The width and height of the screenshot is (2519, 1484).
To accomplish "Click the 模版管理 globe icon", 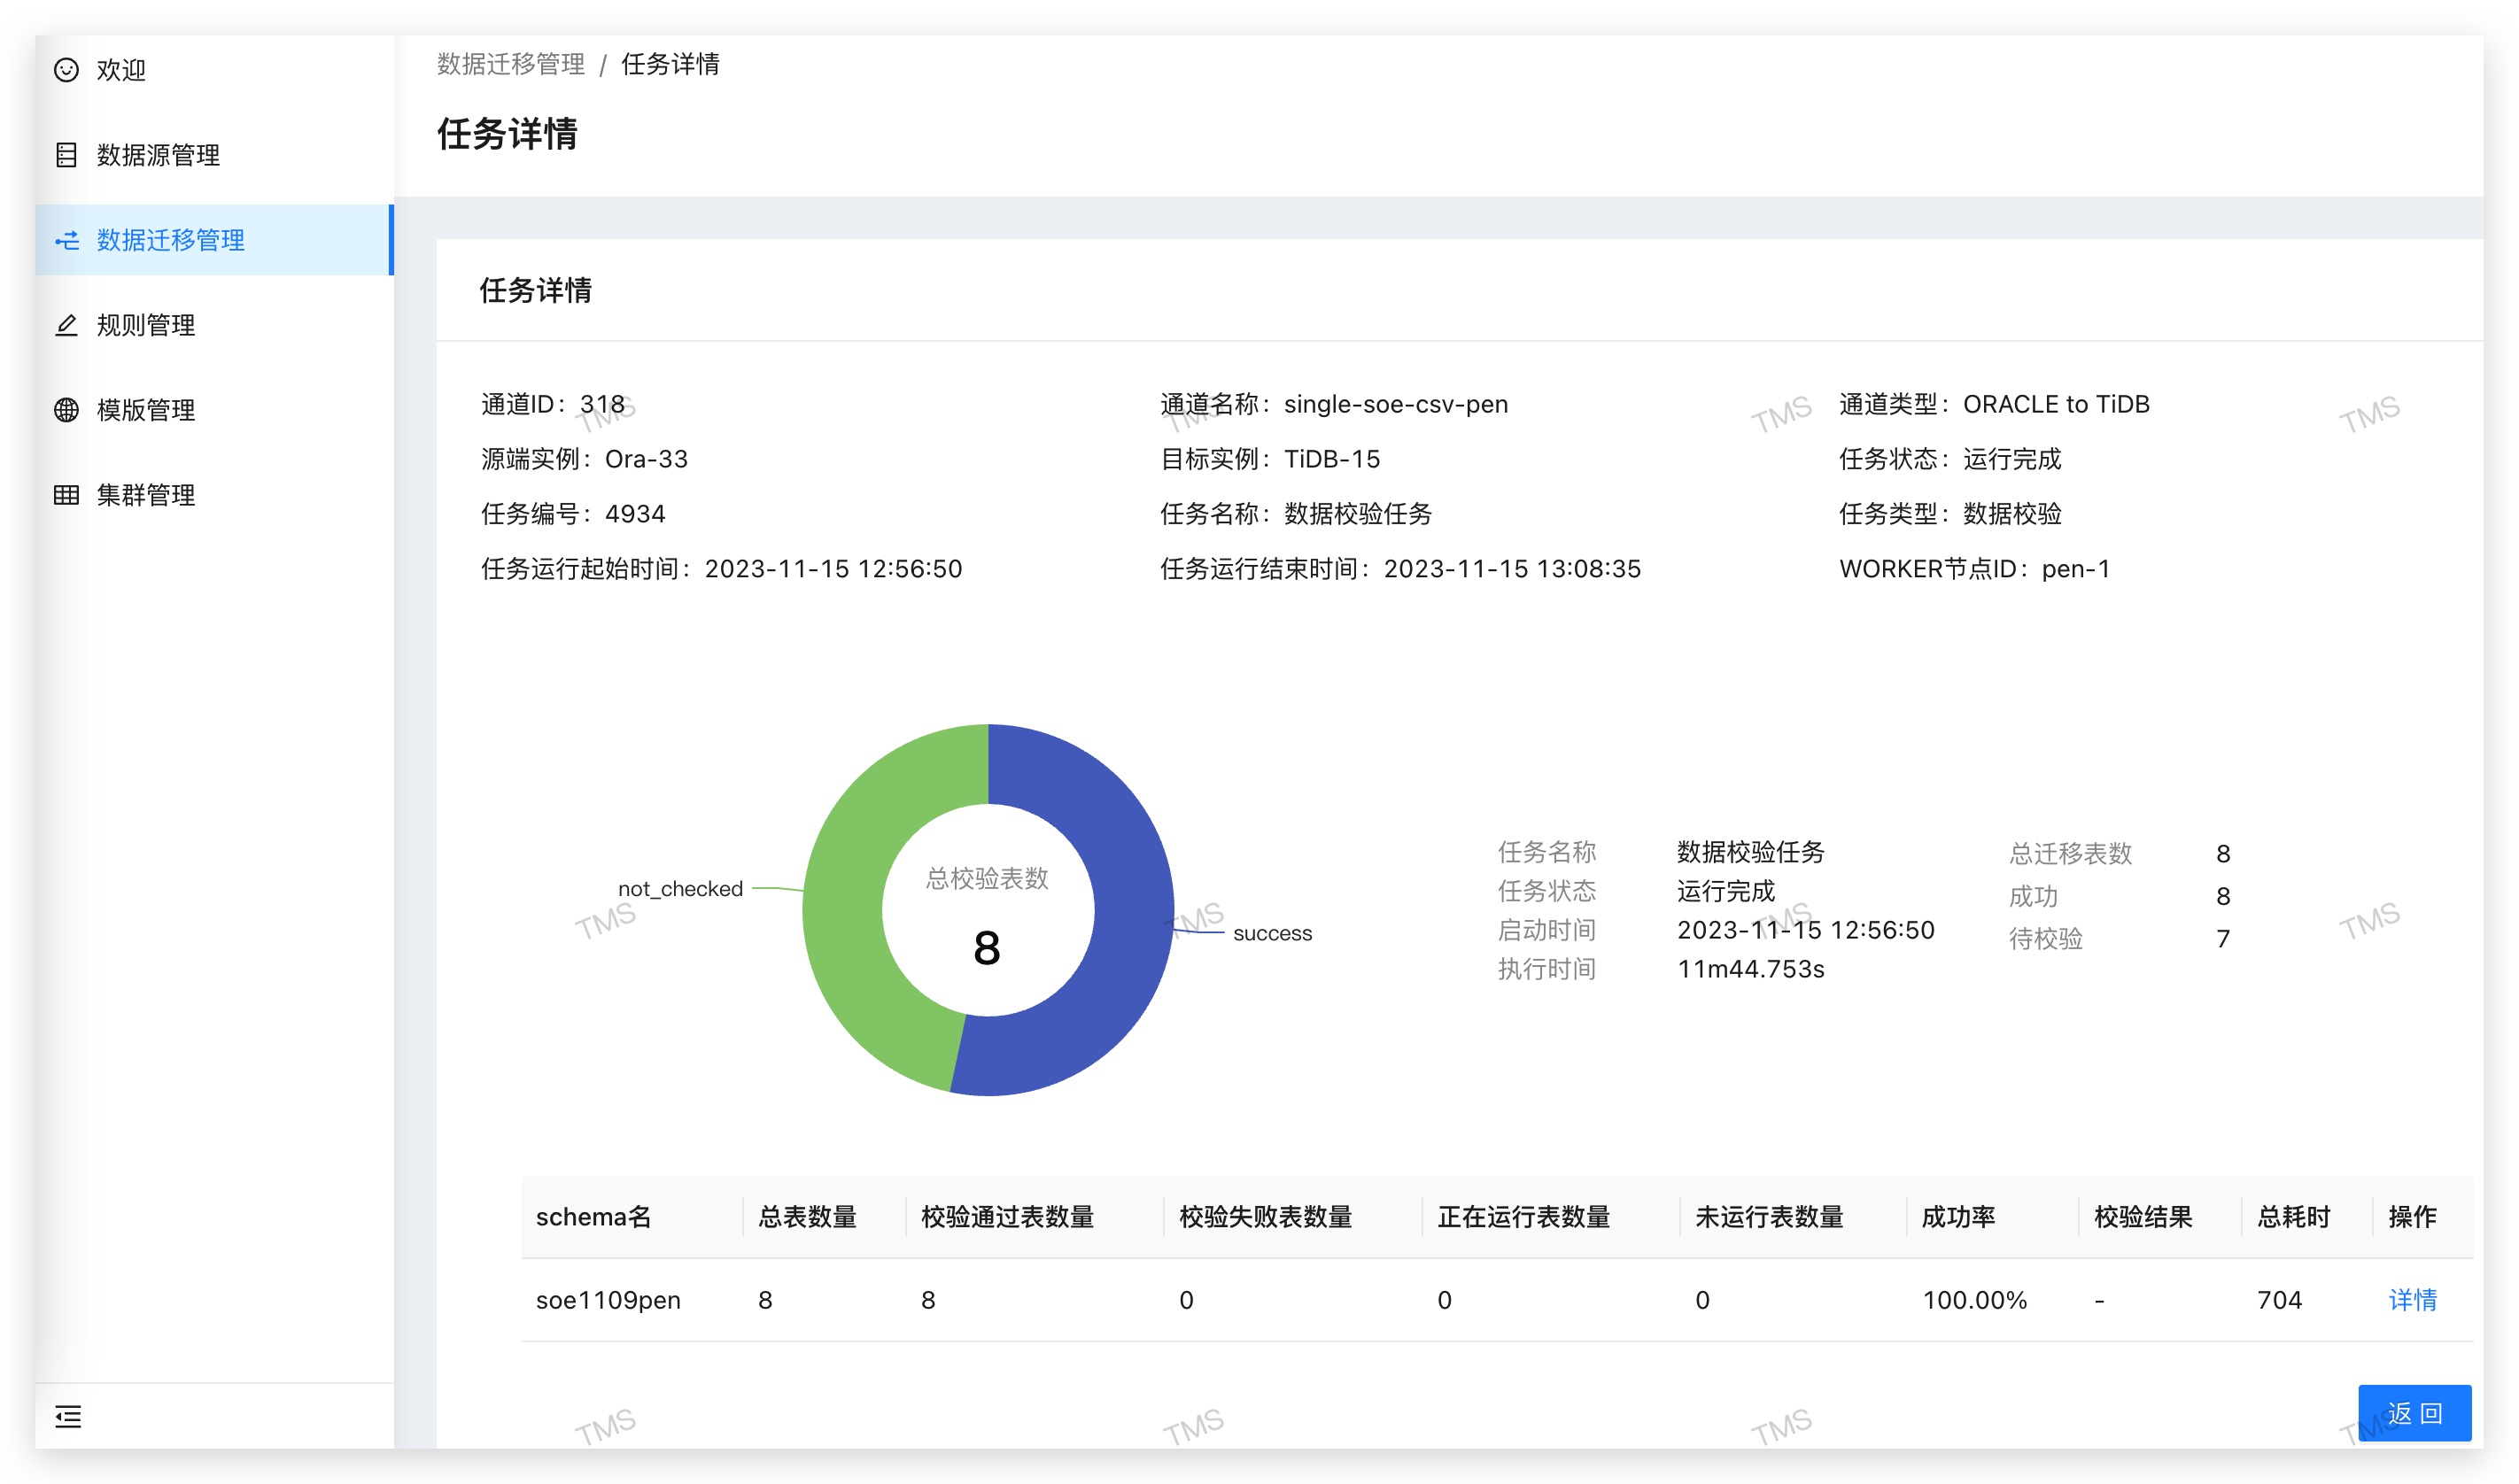I will [66, 410].
